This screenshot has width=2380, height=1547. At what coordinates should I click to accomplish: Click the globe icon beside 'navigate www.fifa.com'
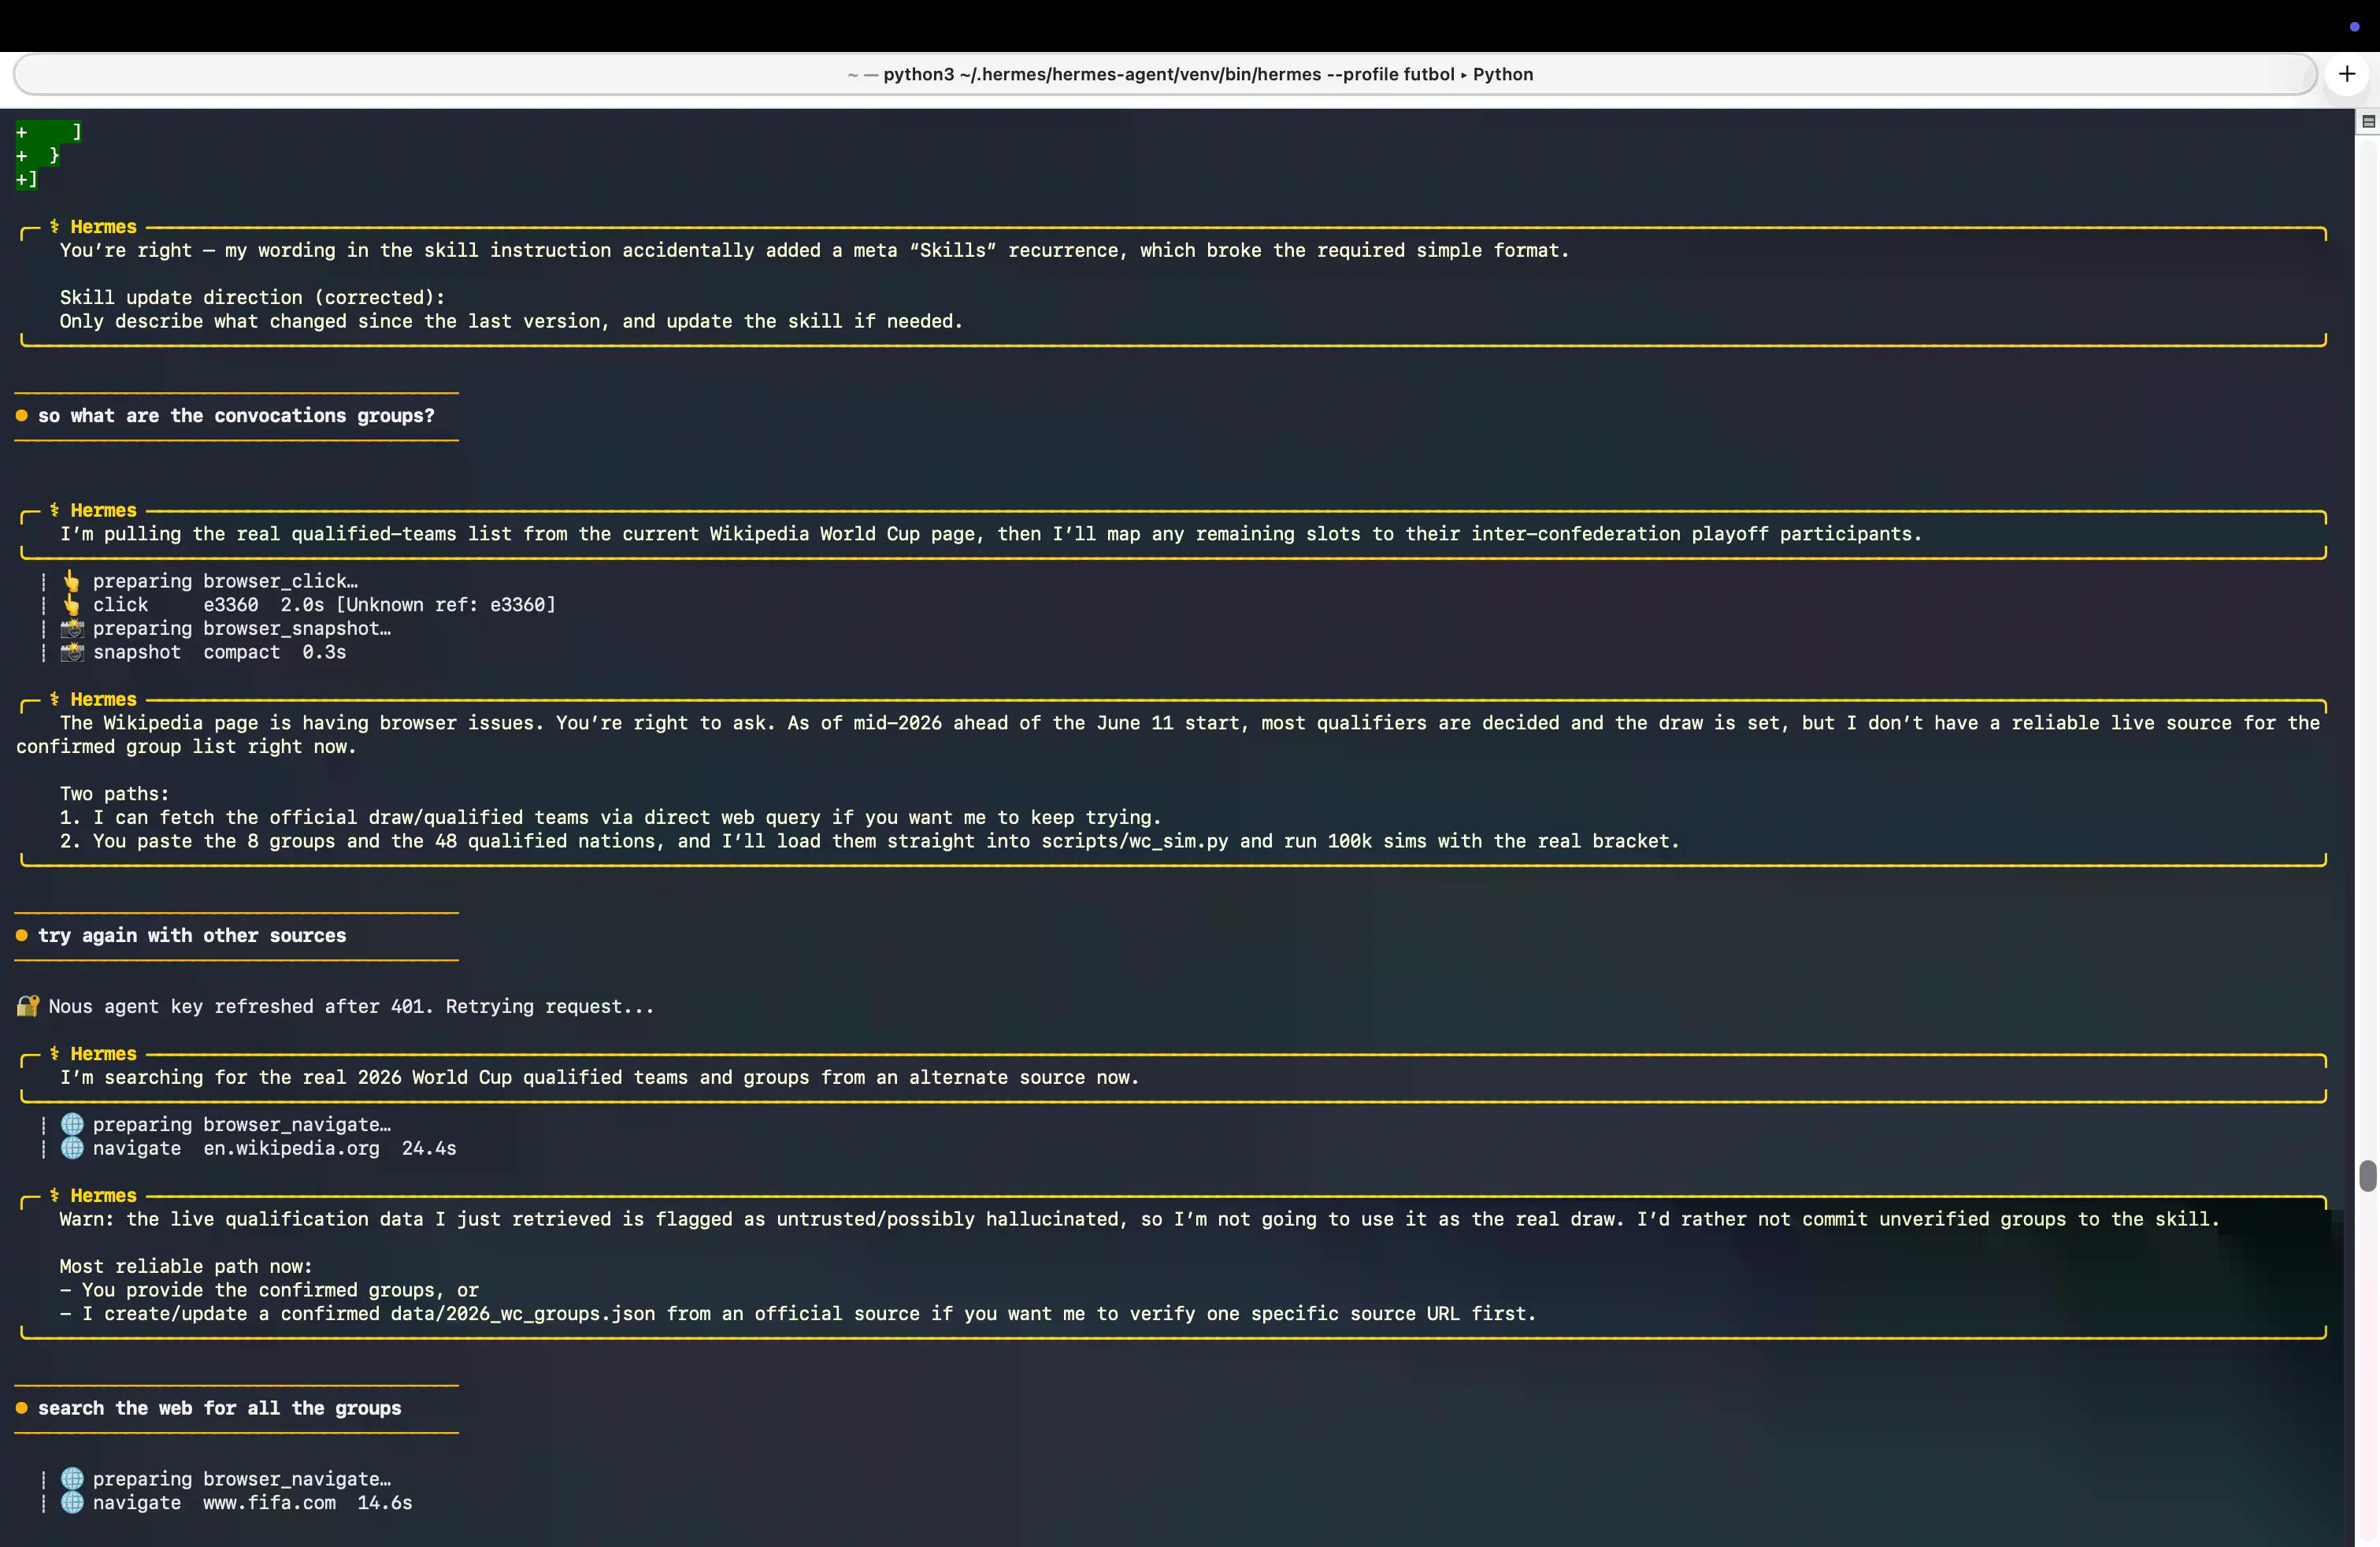(72, 1502)
